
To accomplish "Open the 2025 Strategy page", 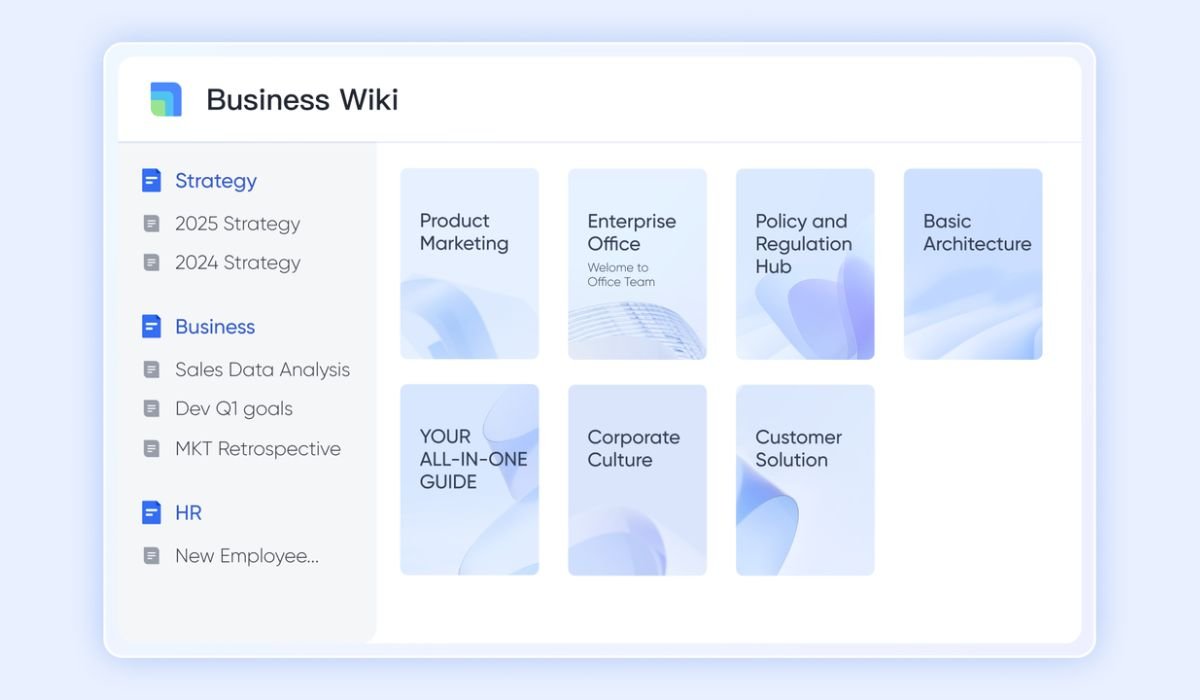I will [x=237, y=224].
